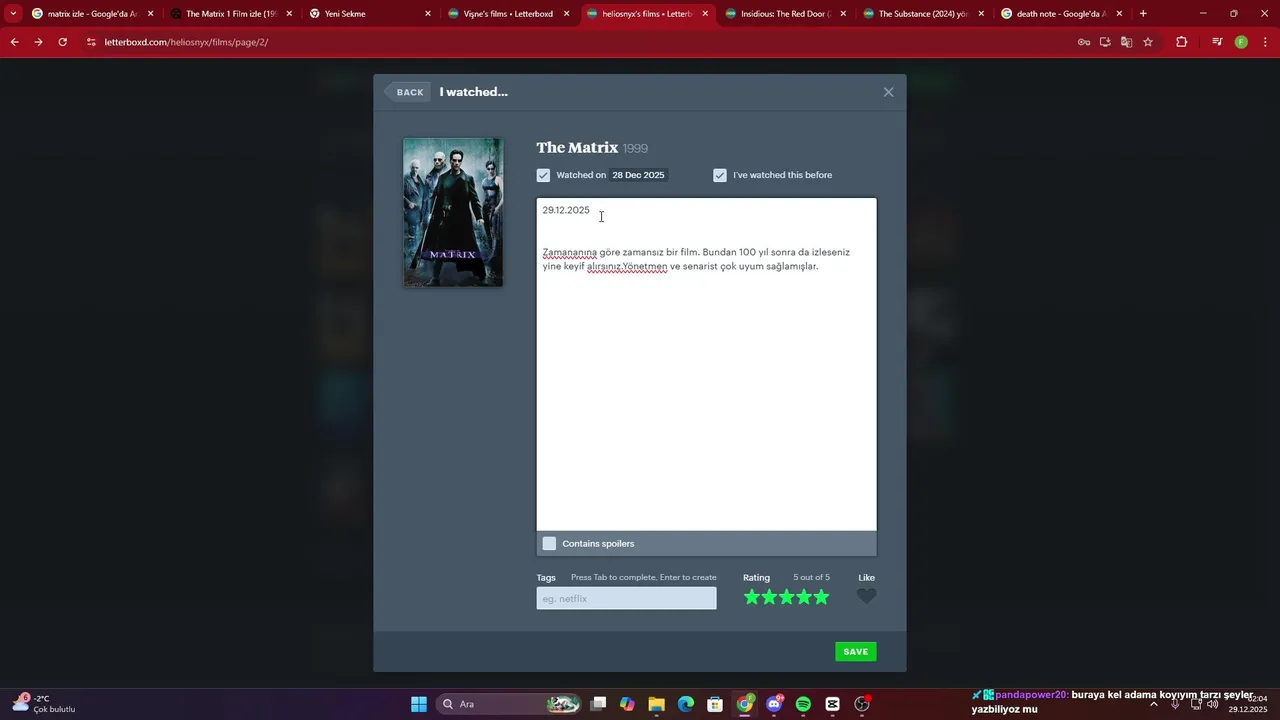Click inside the review text area
The height and width of the screenshot is (720, 1280).
[706, 364]
